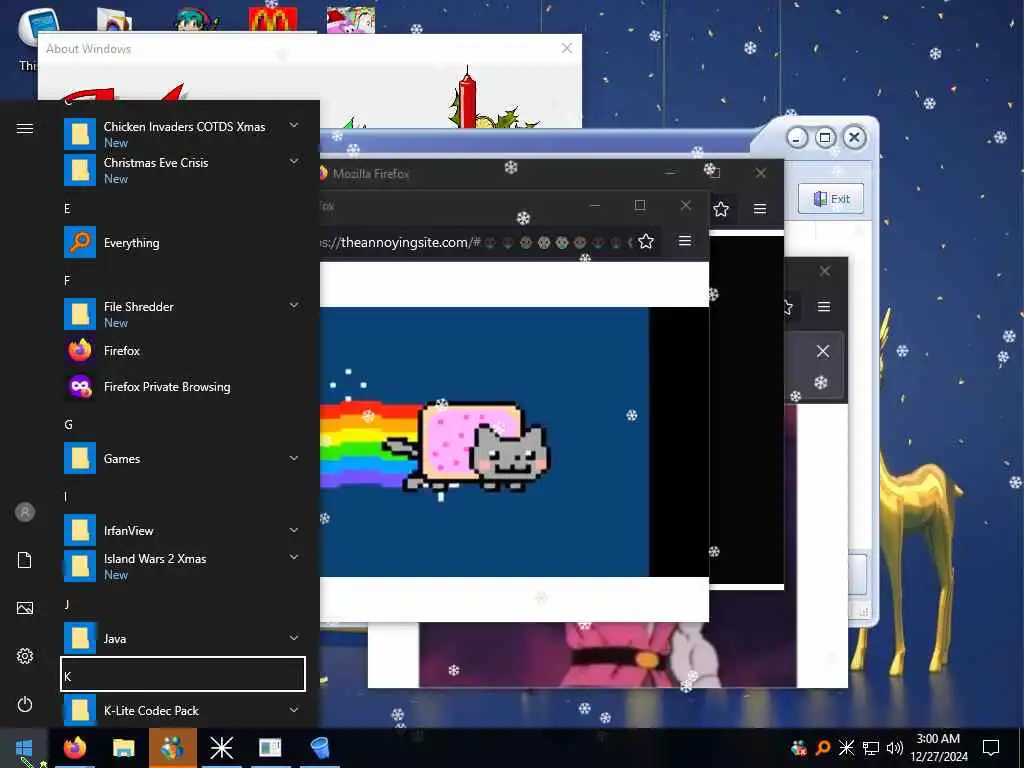Image resolution: width=1024 pixels, height=768 pixels.
Task: Open hamburger menu in front Firefox window
Action: (x=684, y=241)
